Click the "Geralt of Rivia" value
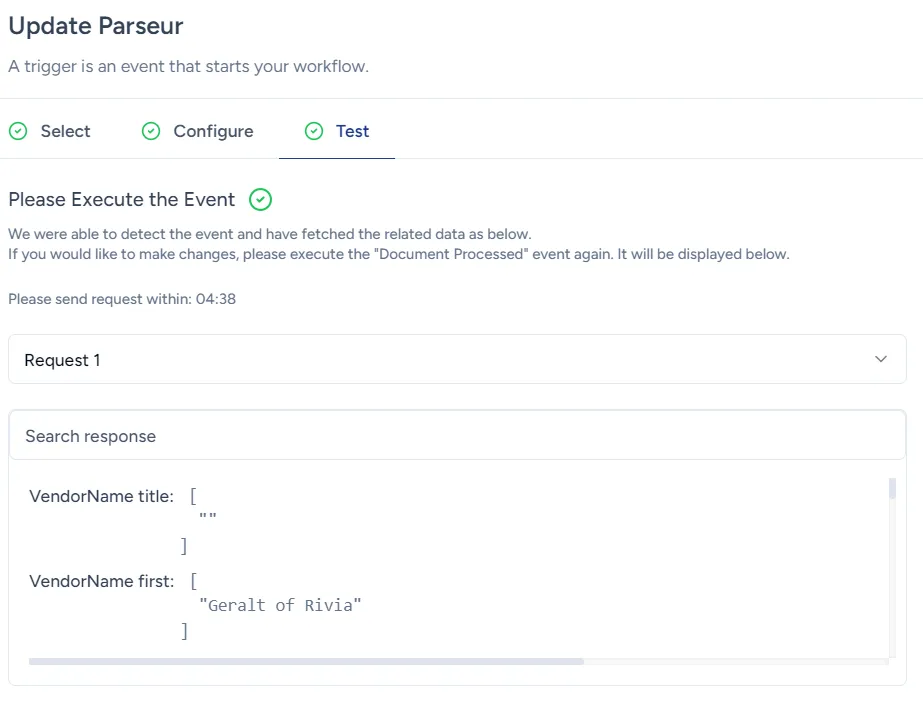 [x=280, y=605]
